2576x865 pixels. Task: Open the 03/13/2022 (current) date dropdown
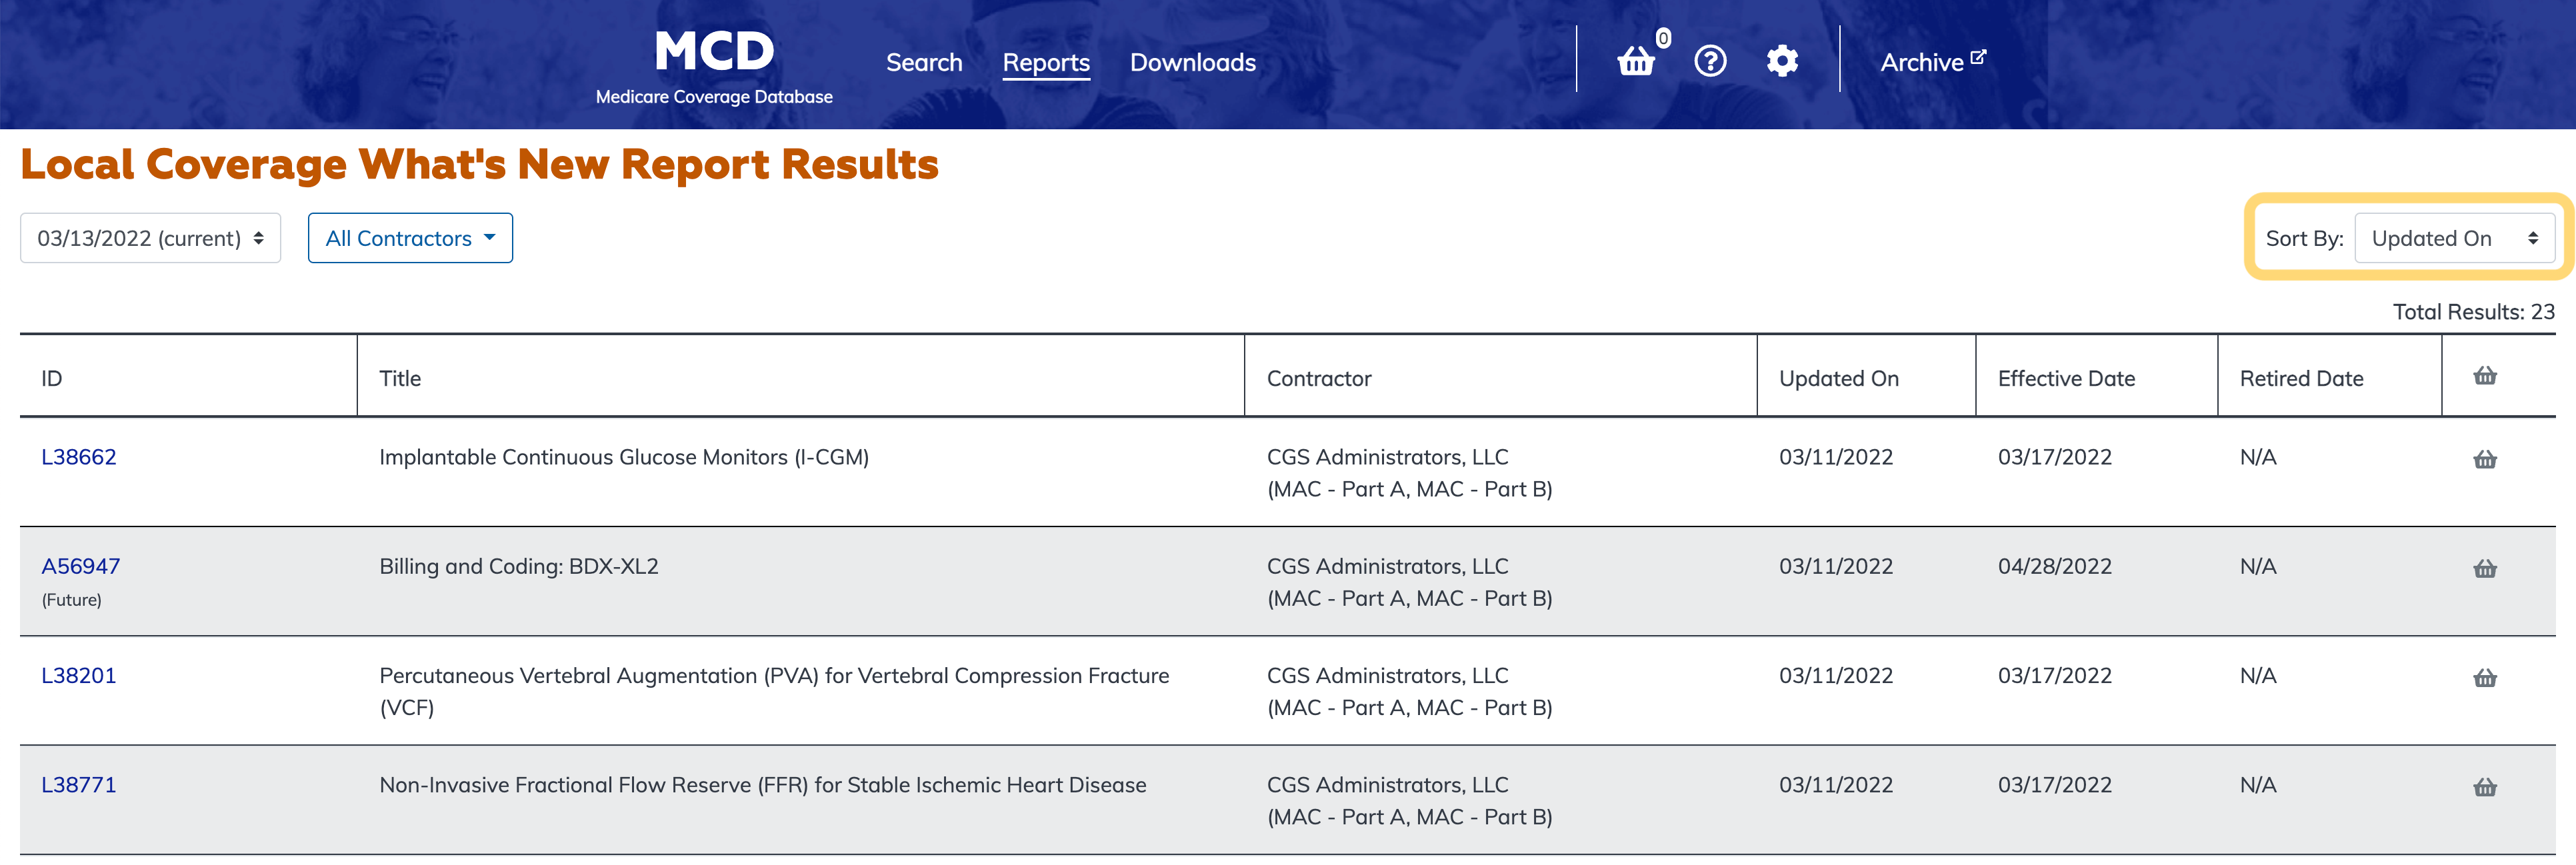pyautogui.click(x=150, y=238)
